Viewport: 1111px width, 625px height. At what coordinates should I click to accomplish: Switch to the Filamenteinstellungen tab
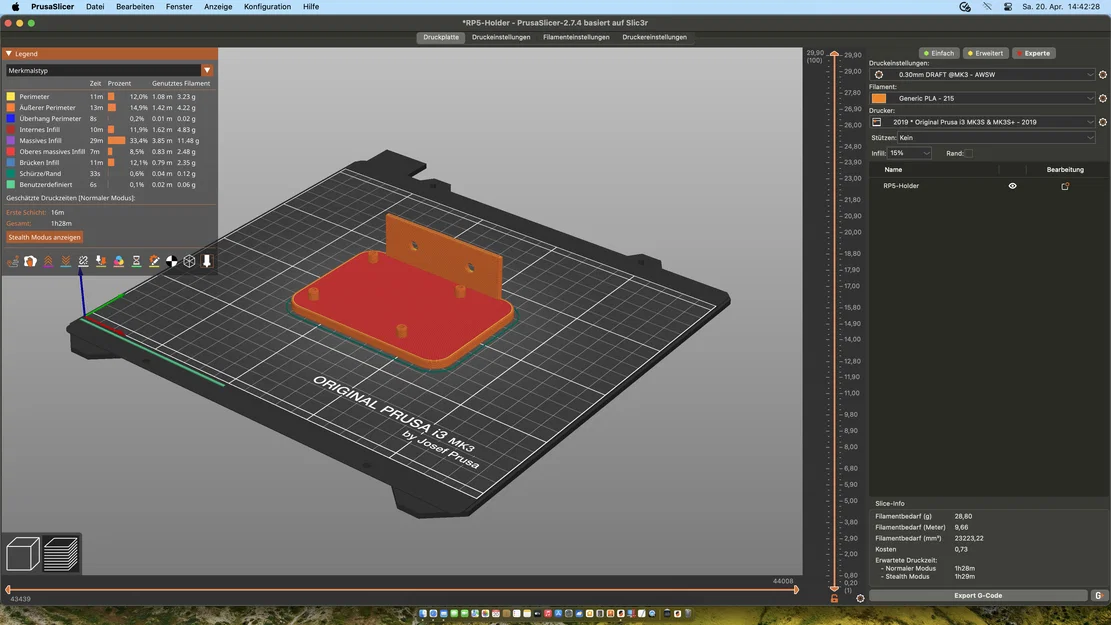[576, 37]
